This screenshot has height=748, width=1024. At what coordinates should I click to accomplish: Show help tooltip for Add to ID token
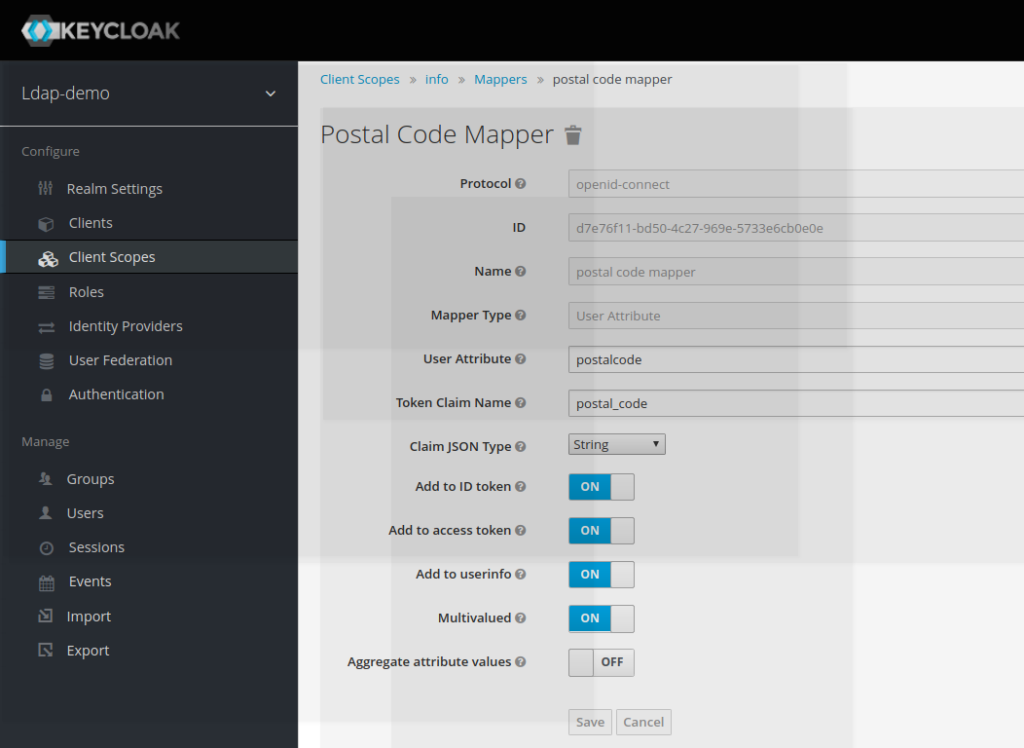pyautogui.click(x=520, y=486)
